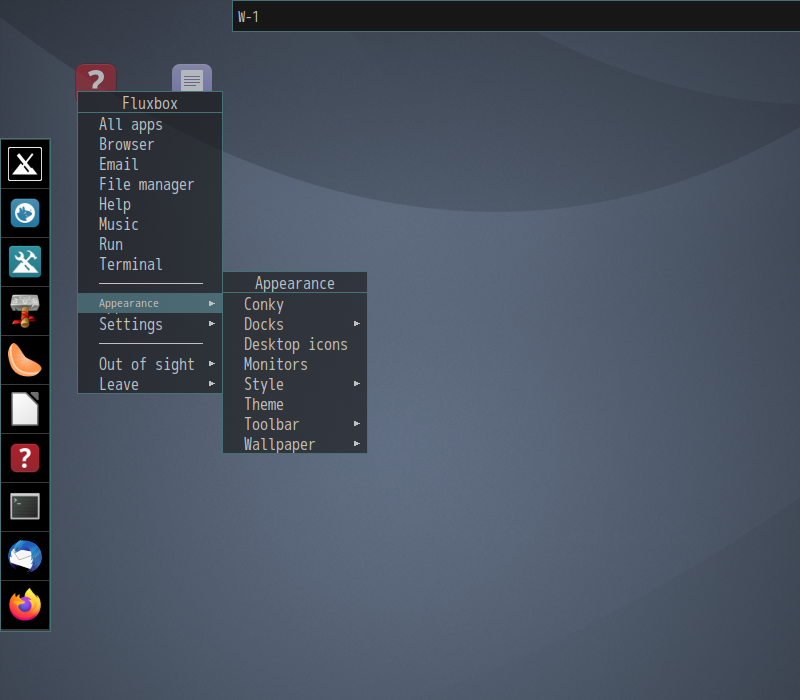
Task: Open the purple text document desktop icon
Action: (192, 78)
